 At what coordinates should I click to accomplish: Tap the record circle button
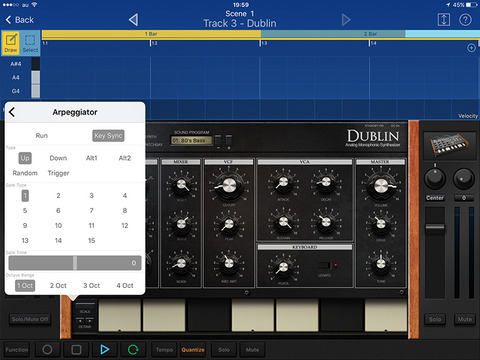pos(47,350)
